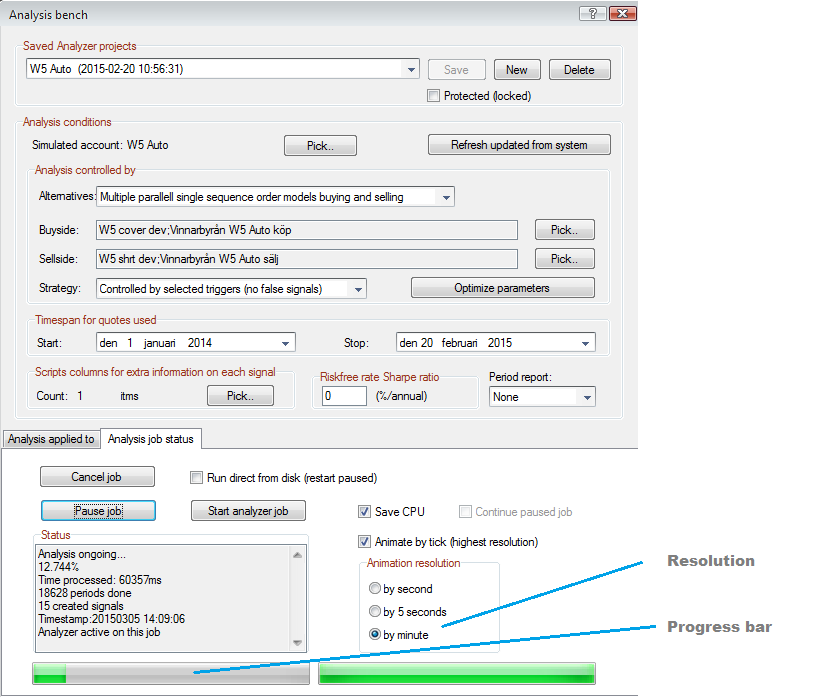Pick the Buyside order models

click(565, 230)
